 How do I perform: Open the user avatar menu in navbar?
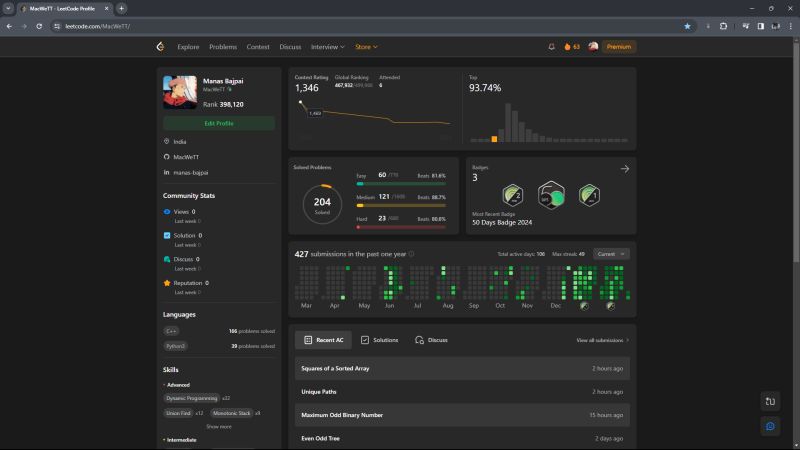click(x=593, y=46)
